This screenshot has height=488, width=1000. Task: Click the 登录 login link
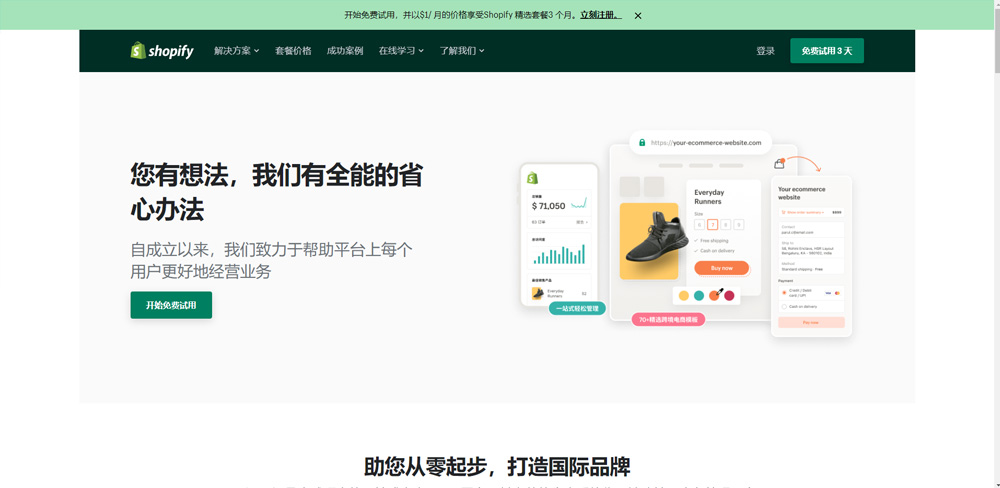tap(765, 51)
